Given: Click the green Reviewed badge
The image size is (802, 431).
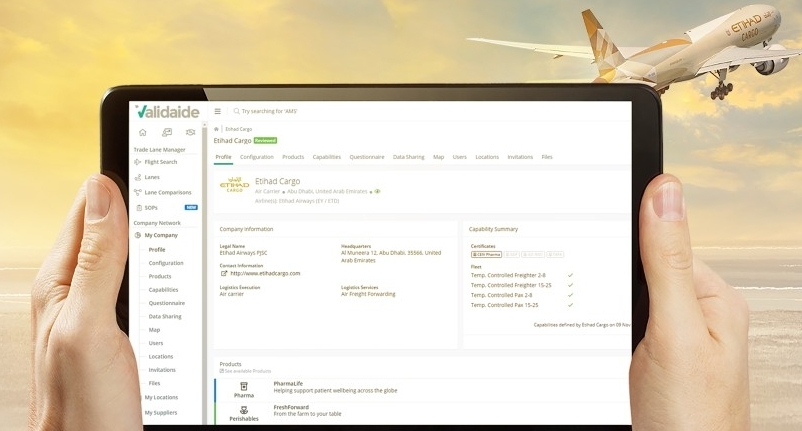Looking at the screenshot, I should coord(265,140).
